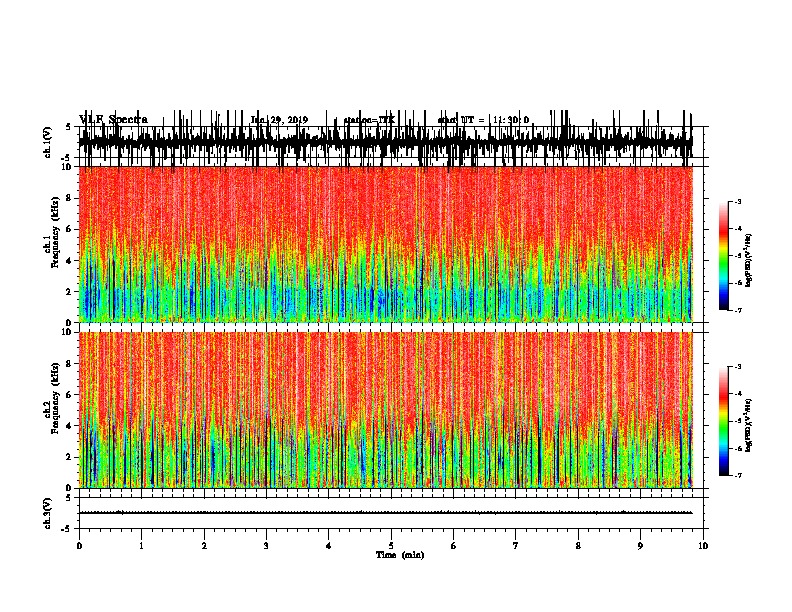Viewport: 792px width, 612px height.
Task: Click the "VLF Spectra" plot title
Action: pyautogui.click(x=113, y=120)
